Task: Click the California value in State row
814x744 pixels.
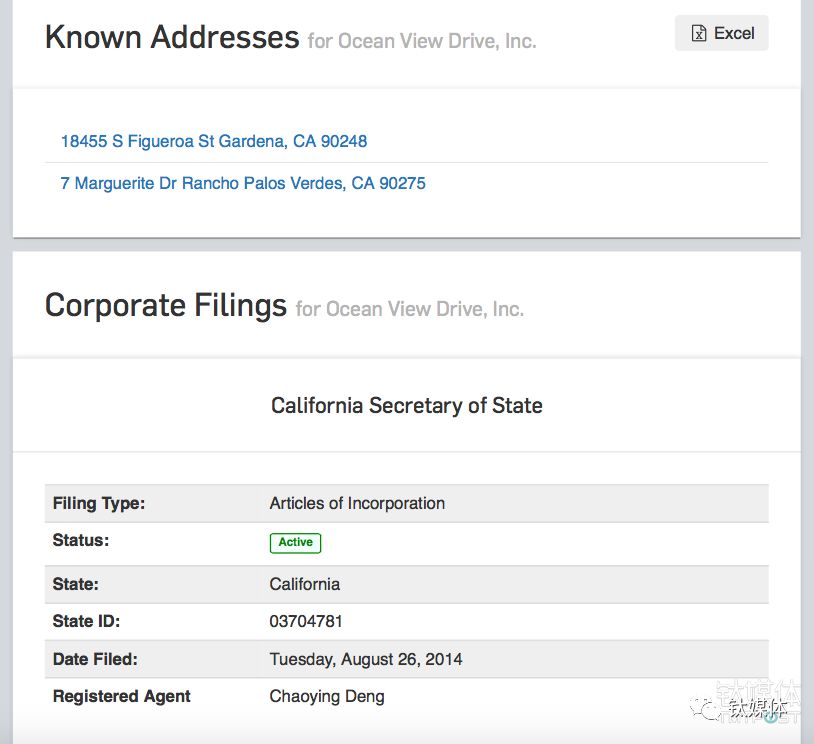Action: click(304, 584)
